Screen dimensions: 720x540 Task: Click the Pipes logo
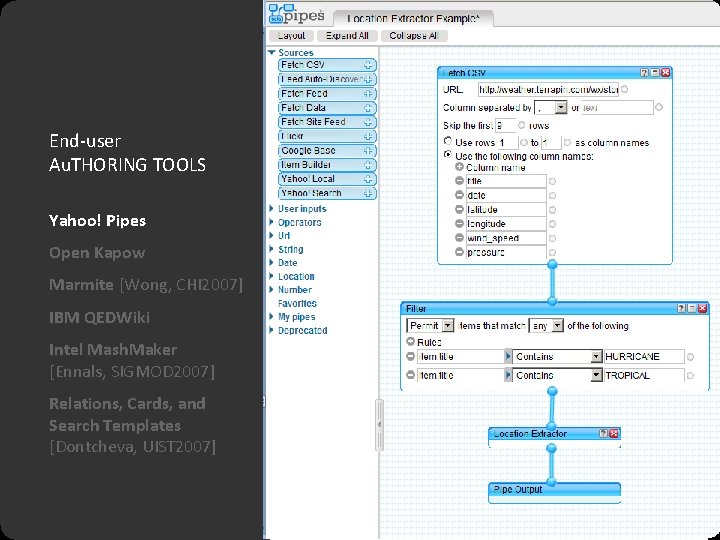296,15
